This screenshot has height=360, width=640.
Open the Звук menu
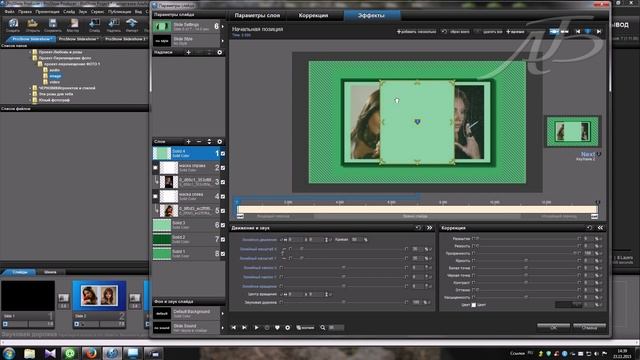click(82, 12)
